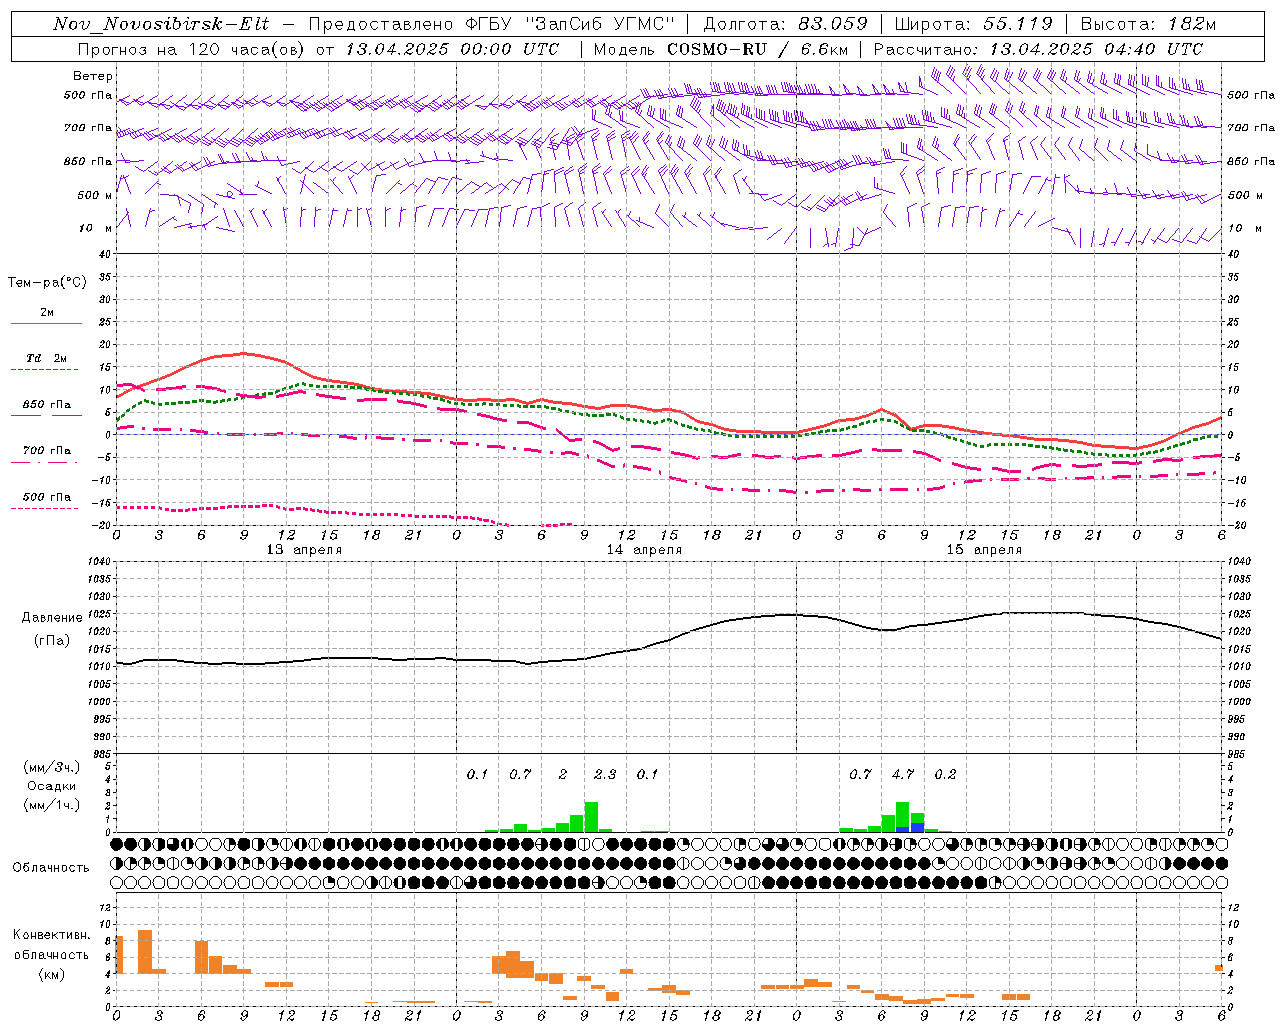
Task: Click the 2.3 precipitation total value
Action: (x=605, y=775)
